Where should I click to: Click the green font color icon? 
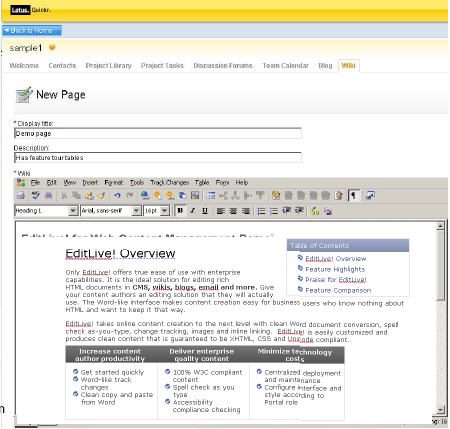pos(315,211)
